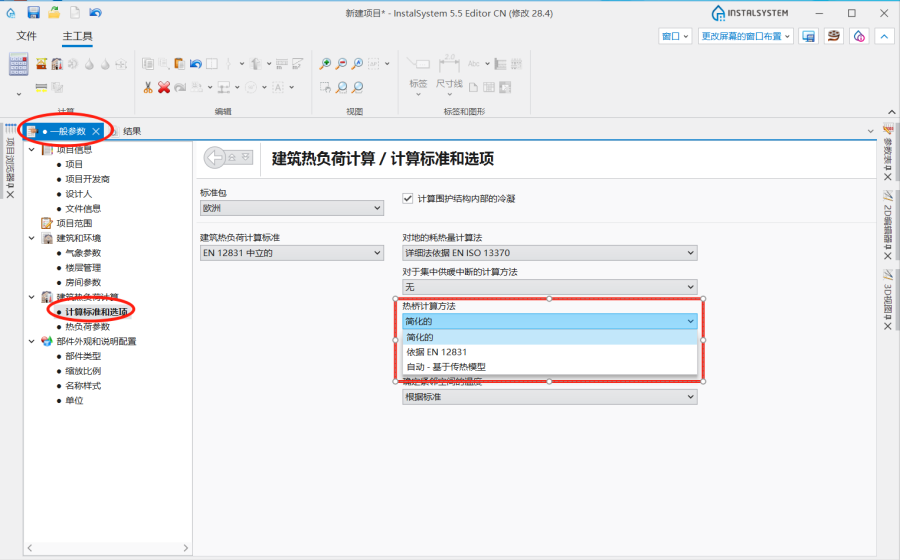The width and height of the screenshot is (900, 560).
Task: Select 气象参数 in the tree
Action: coord(83,253)
